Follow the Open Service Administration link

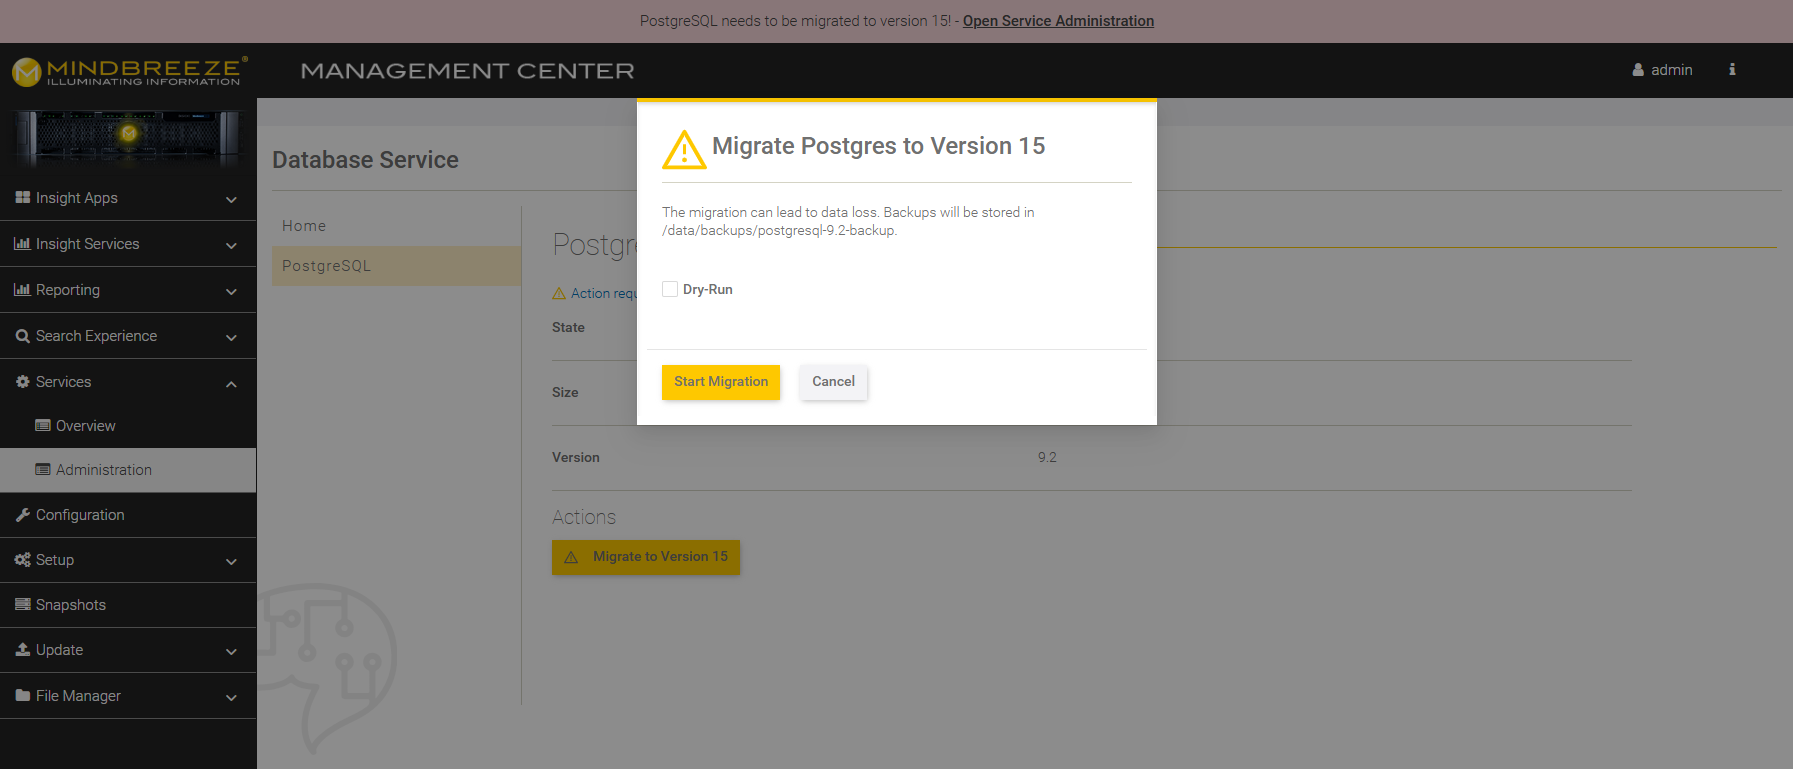pos(1058,21)
